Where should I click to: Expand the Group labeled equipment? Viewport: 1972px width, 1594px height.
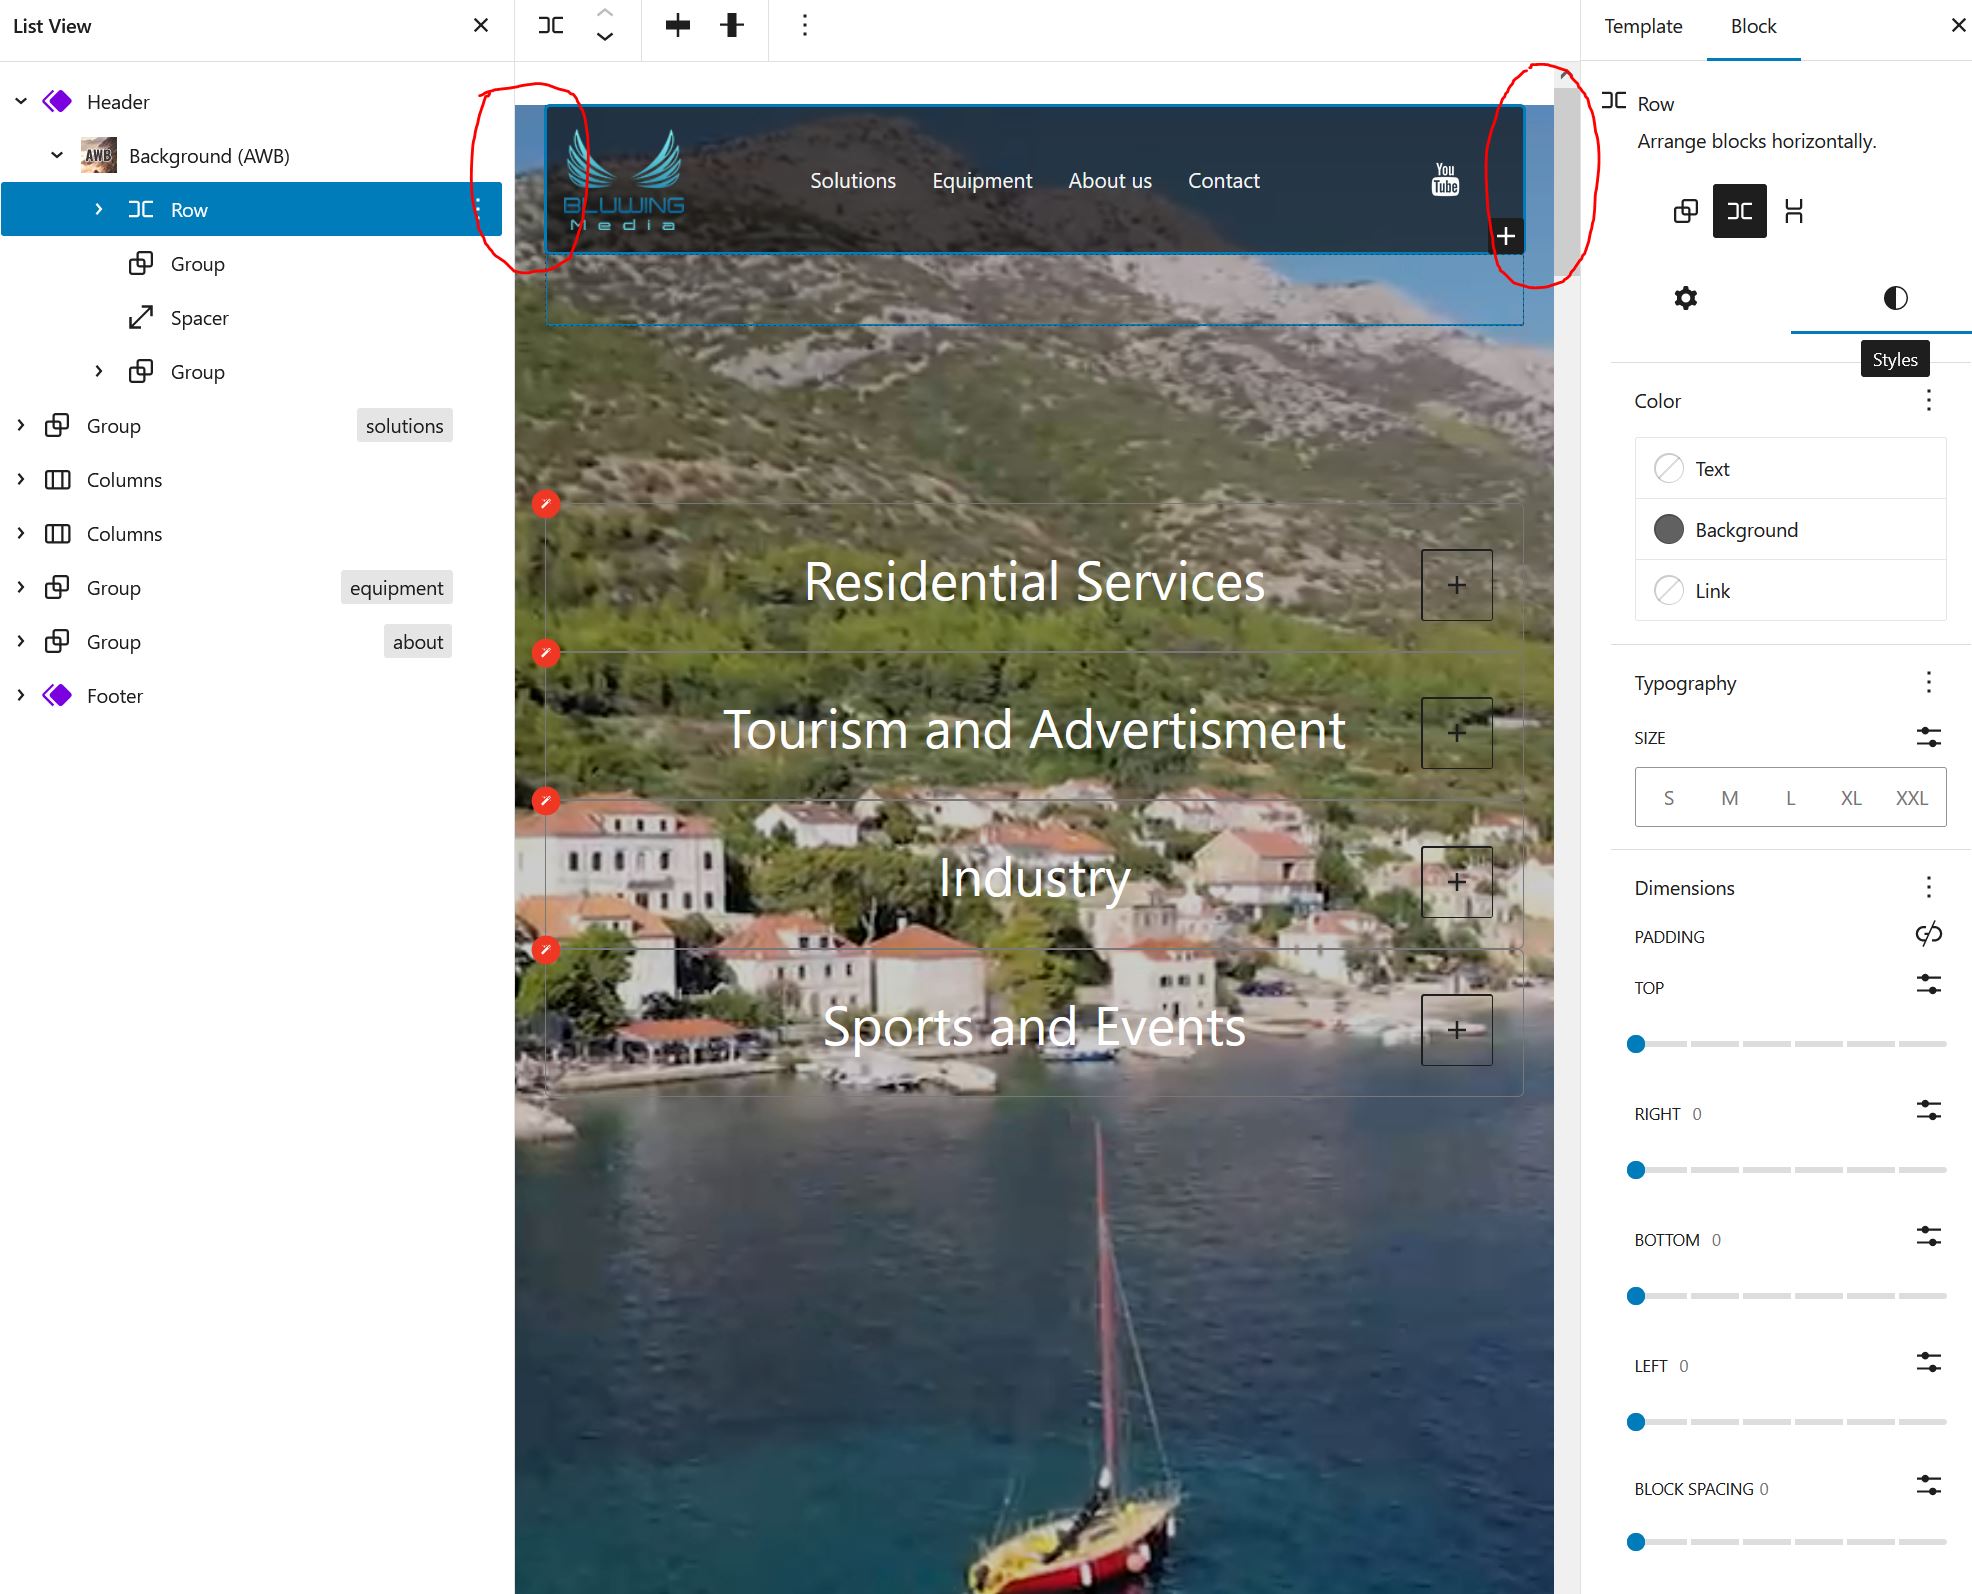pos(21,588)
